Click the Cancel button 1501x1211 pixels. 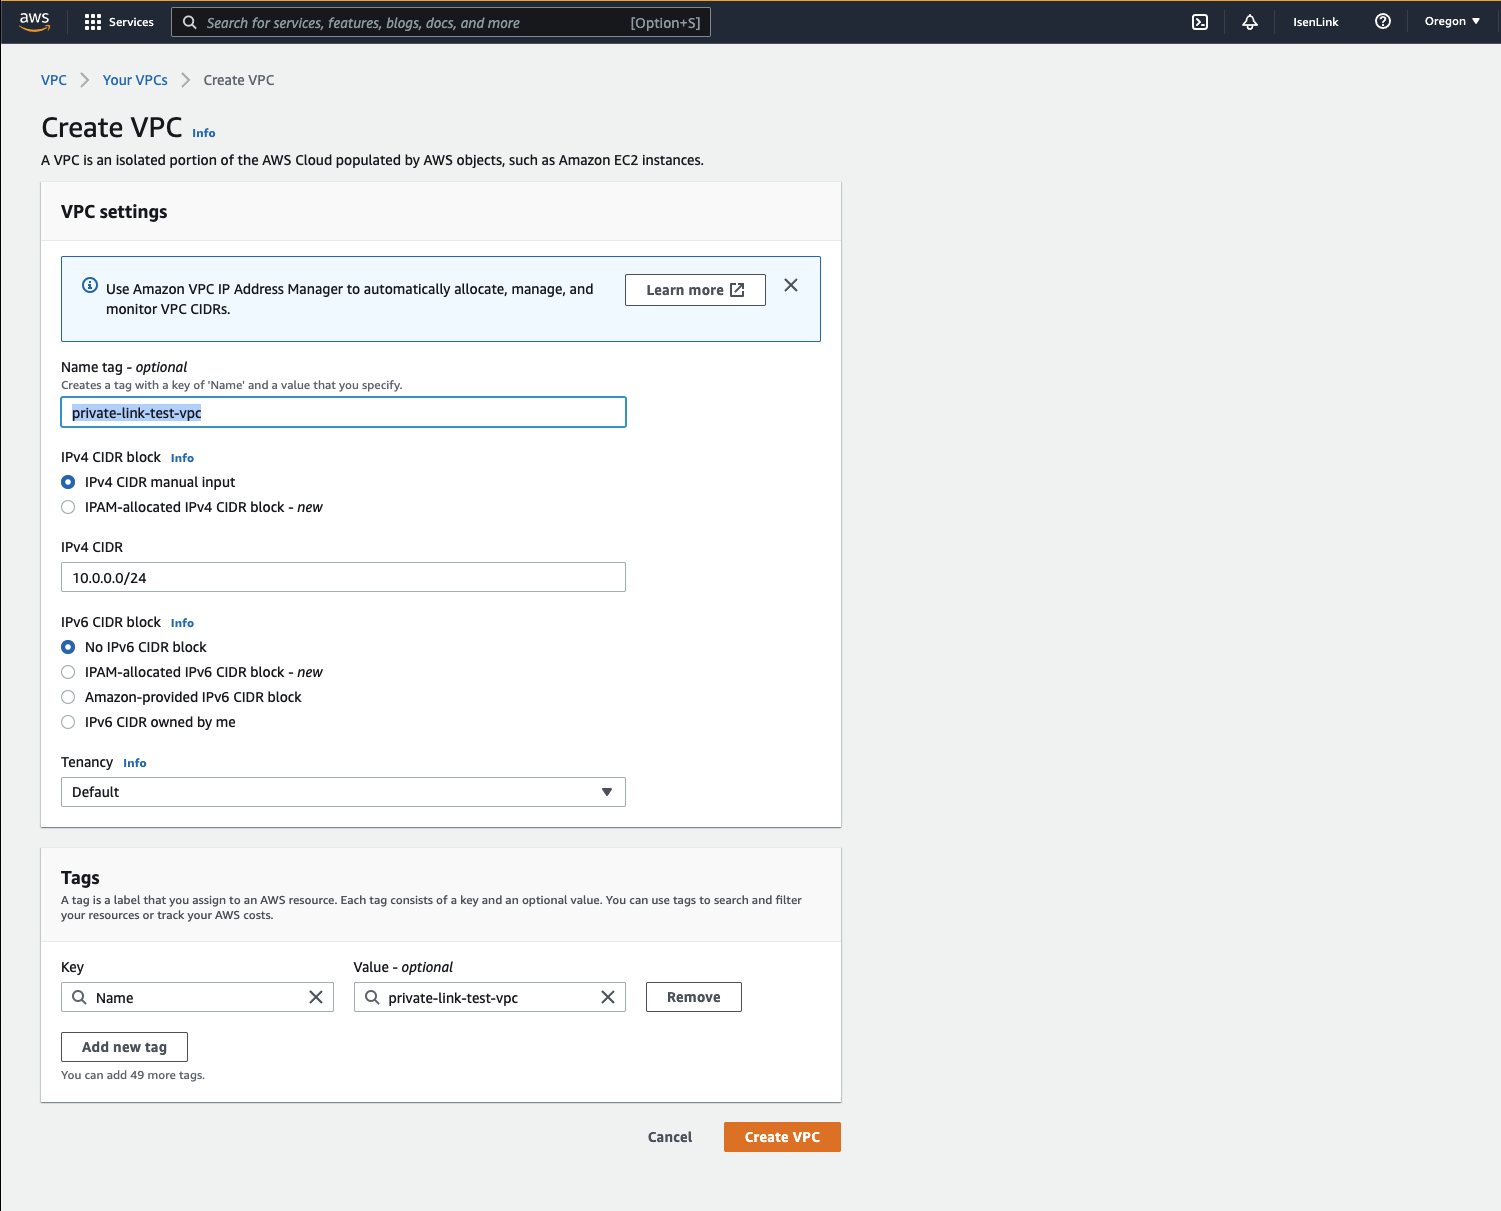pyautogui.click(x=670, y=1137)
